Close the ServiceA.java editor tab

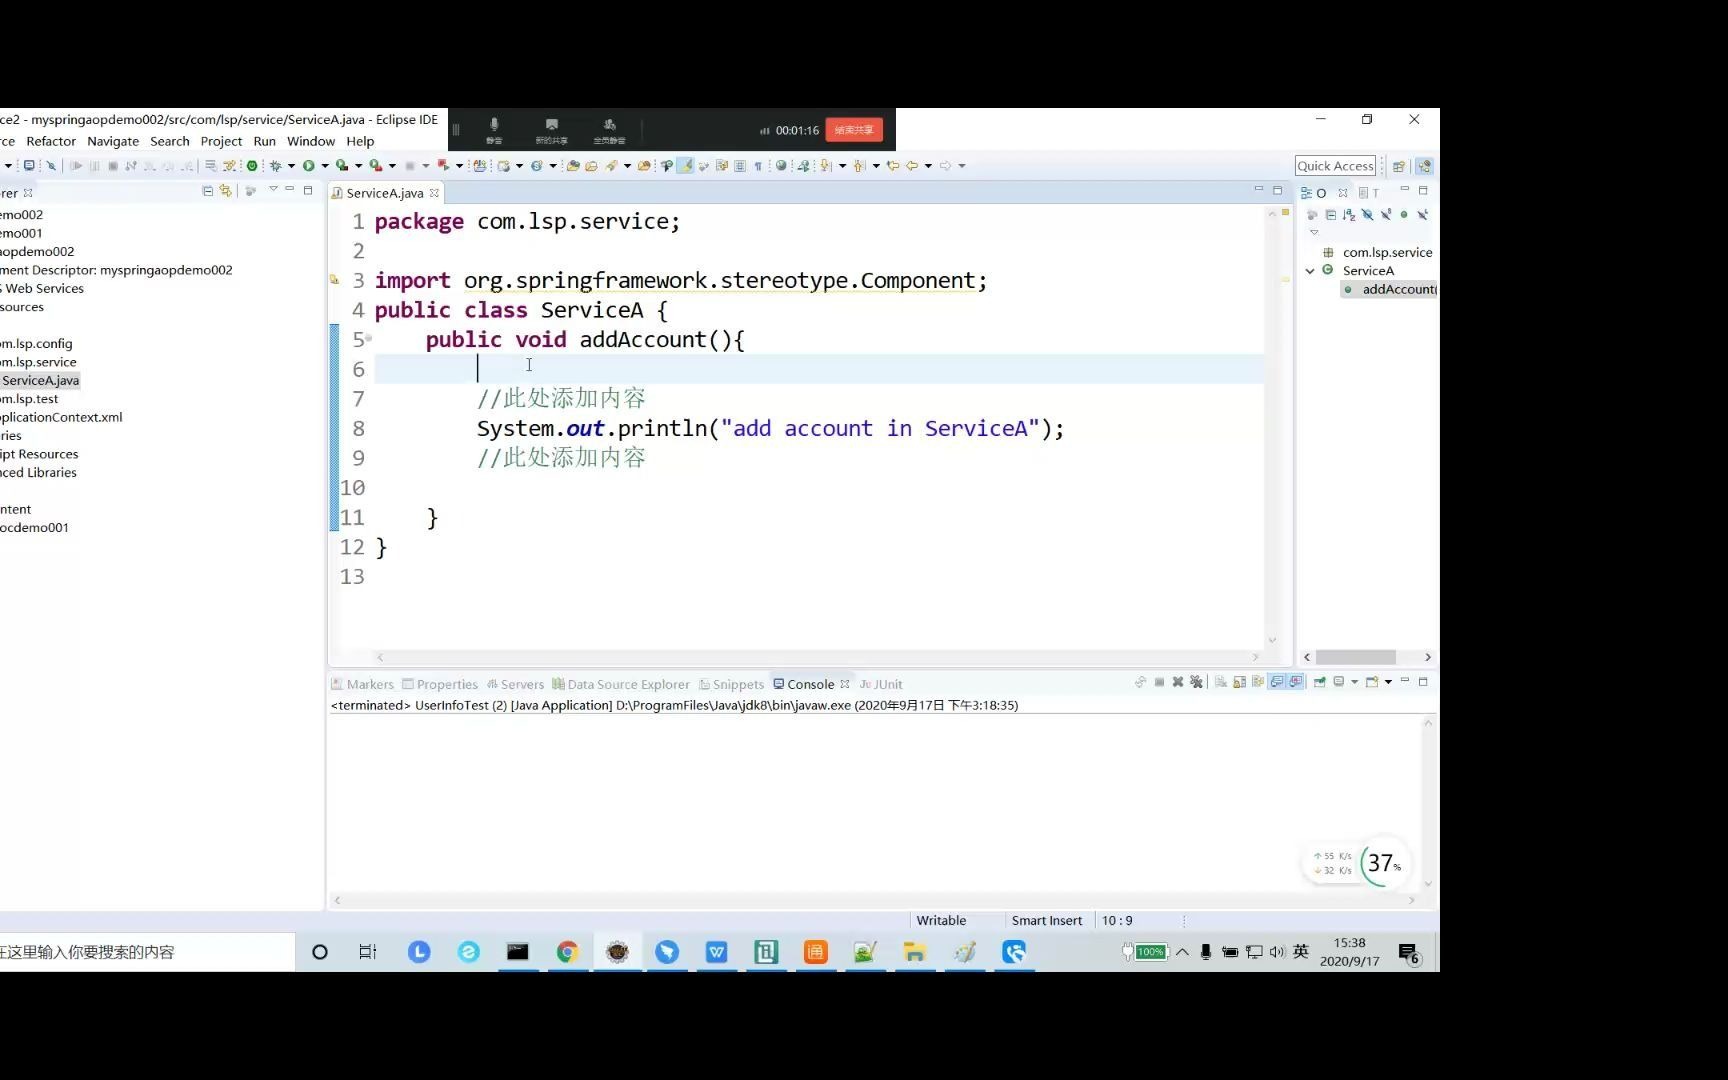pyautogui.click(x=434, y=193)
